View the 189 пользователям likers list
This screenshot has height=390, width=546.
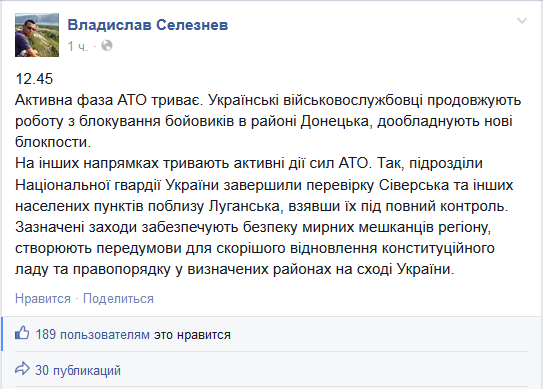pos(93,335)
